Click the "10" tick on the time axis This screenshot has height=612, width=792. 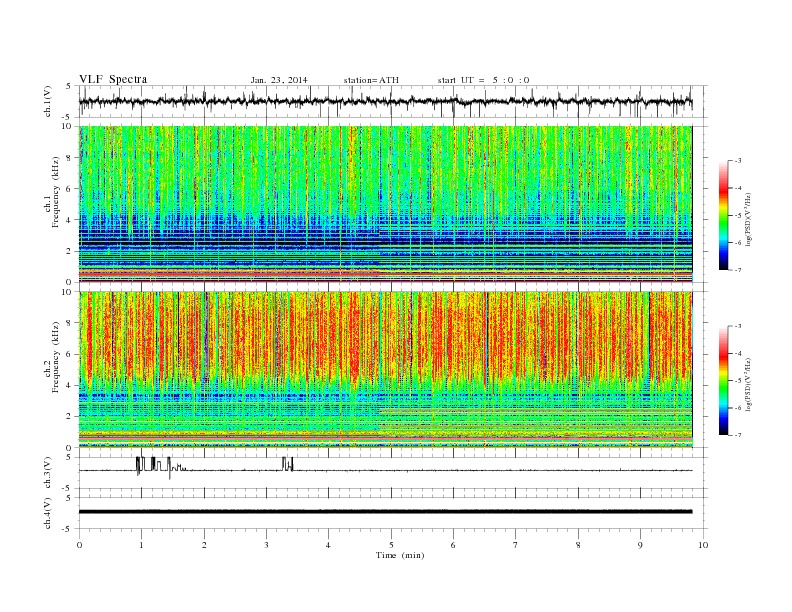click(x=703, y=545)
